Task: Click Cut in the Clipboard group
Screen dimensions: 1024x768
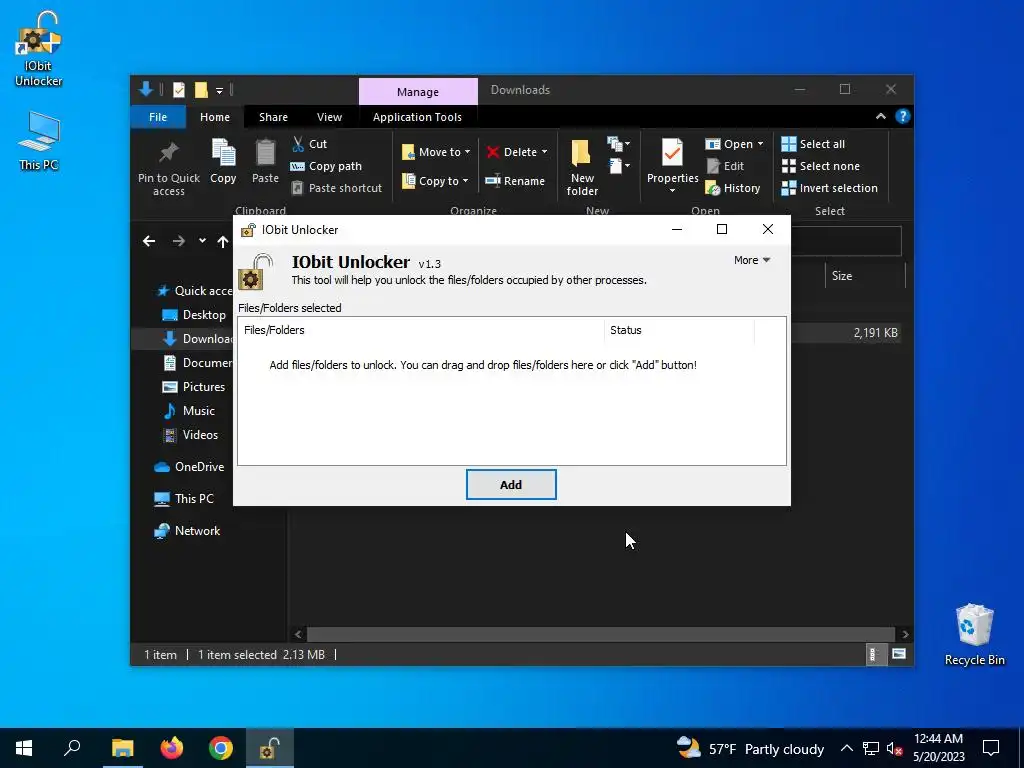Action: (x=310, y=144)
